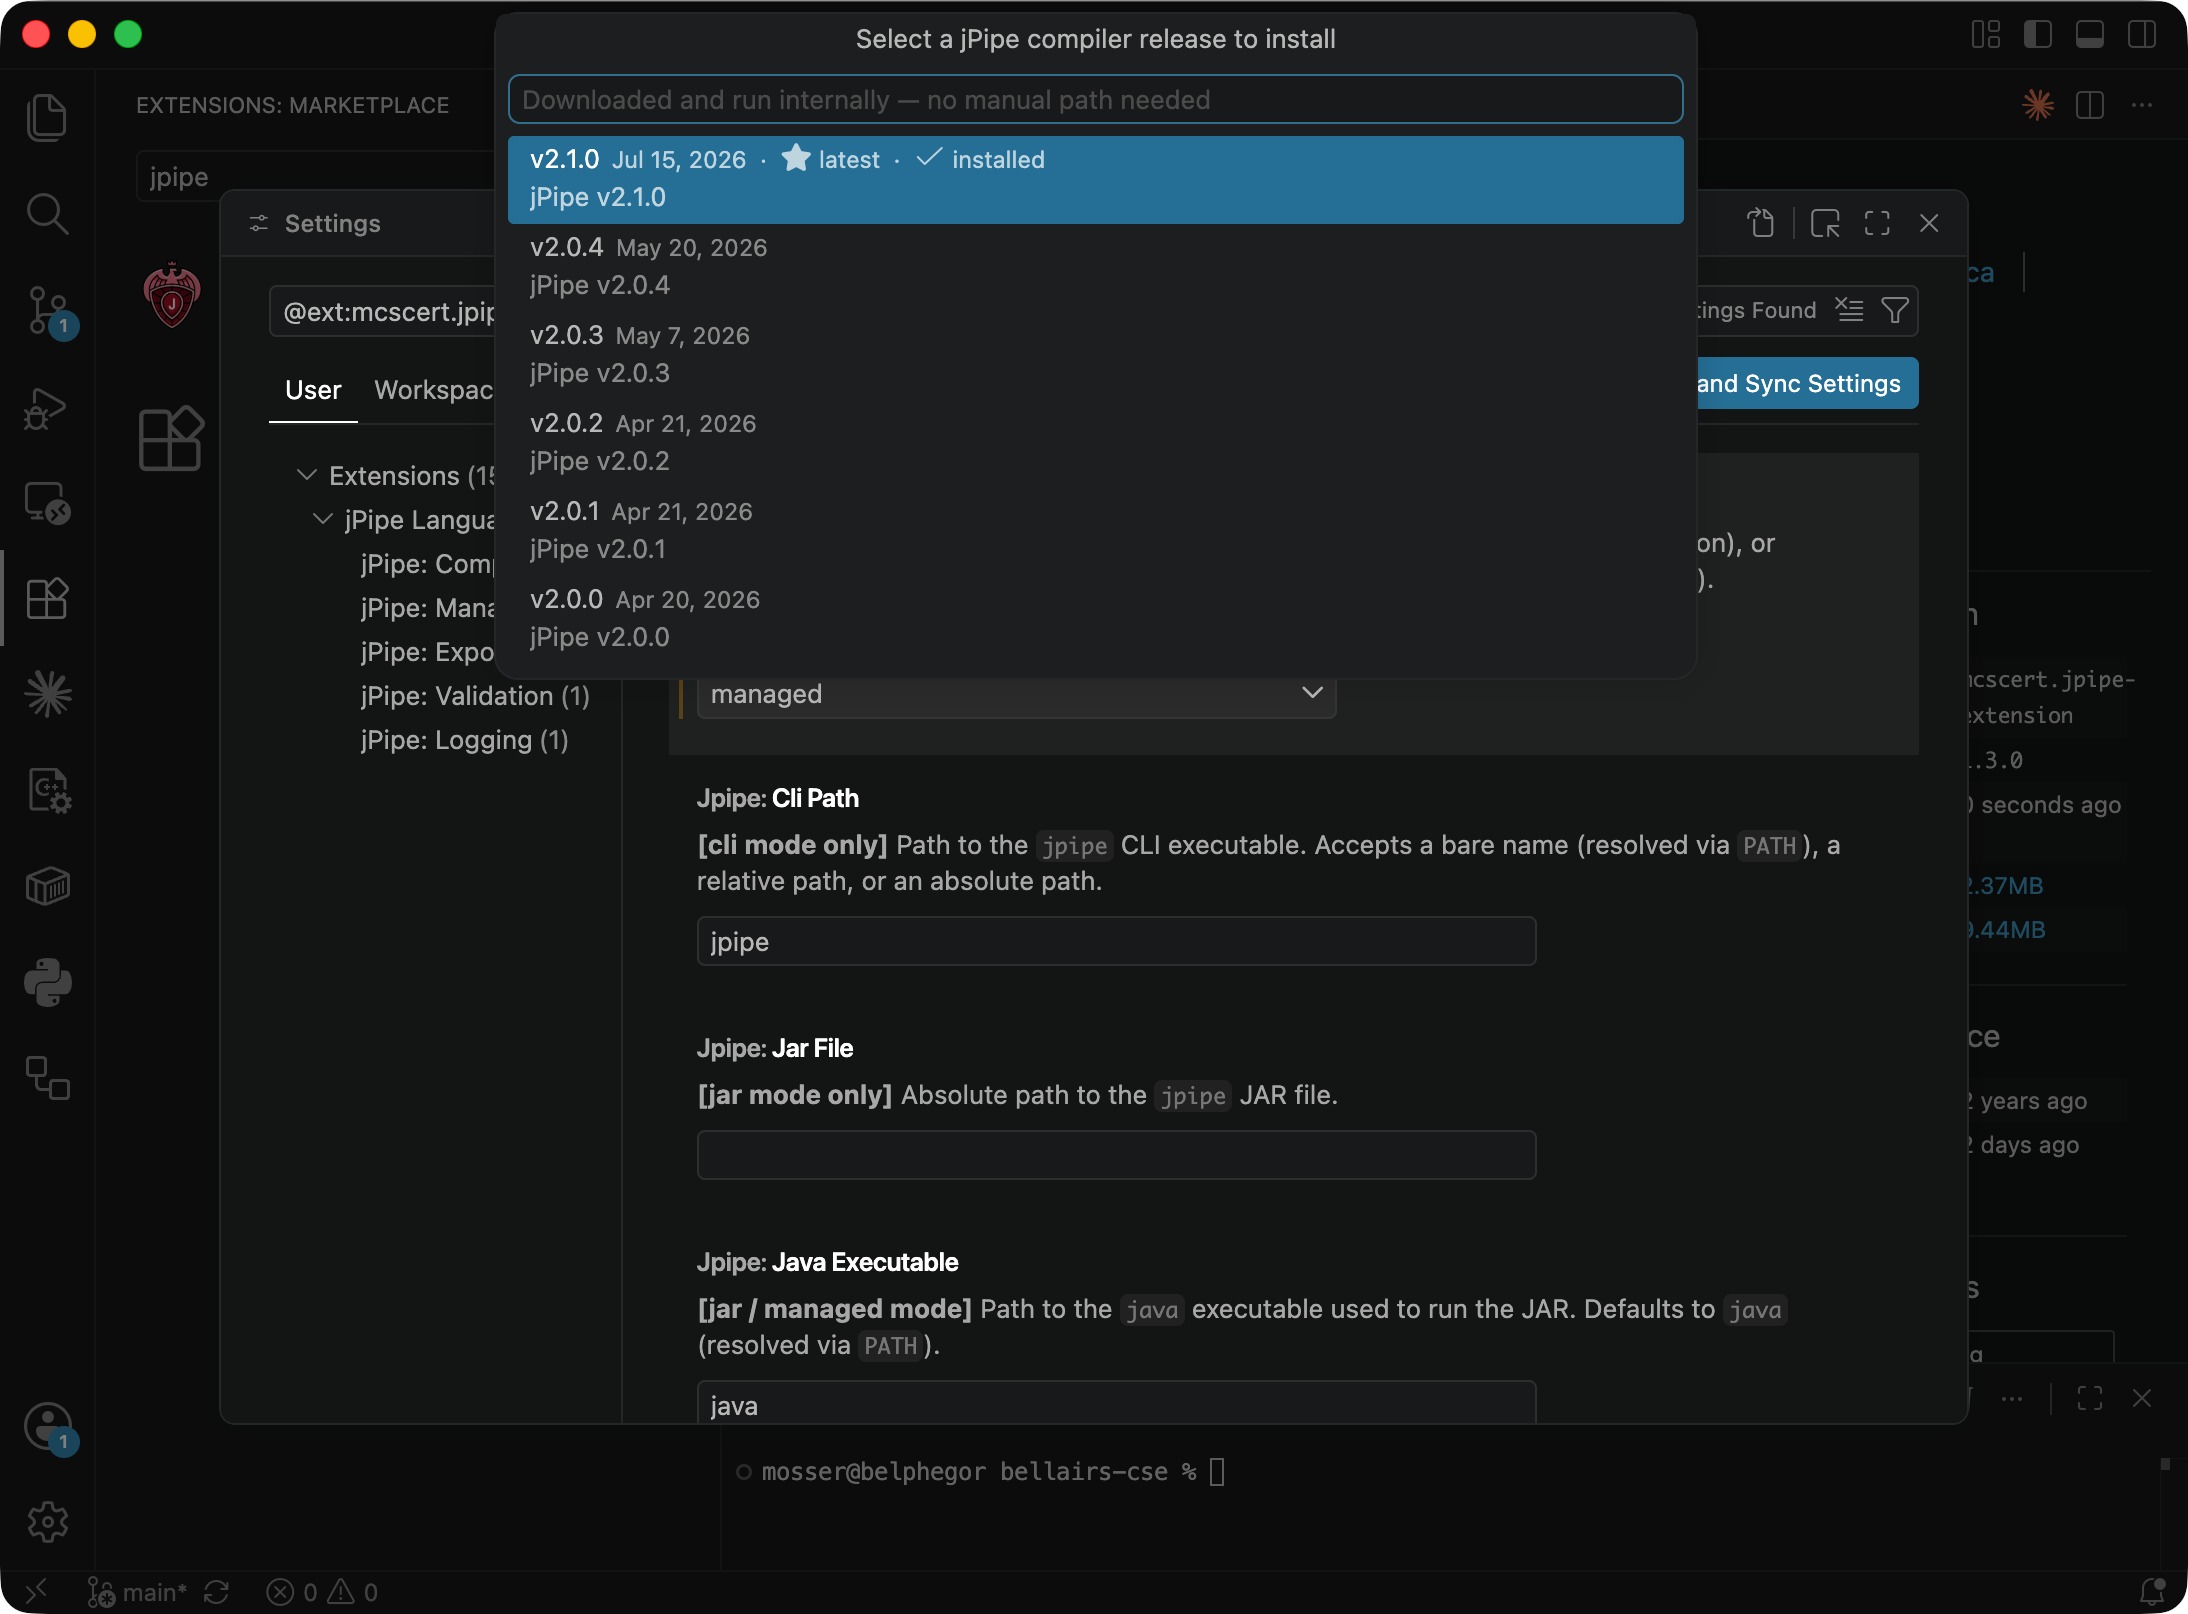Open the notifications bell in status bar
2188x1614 pixels.
pyautogui.click(x=2152, y=1591)
